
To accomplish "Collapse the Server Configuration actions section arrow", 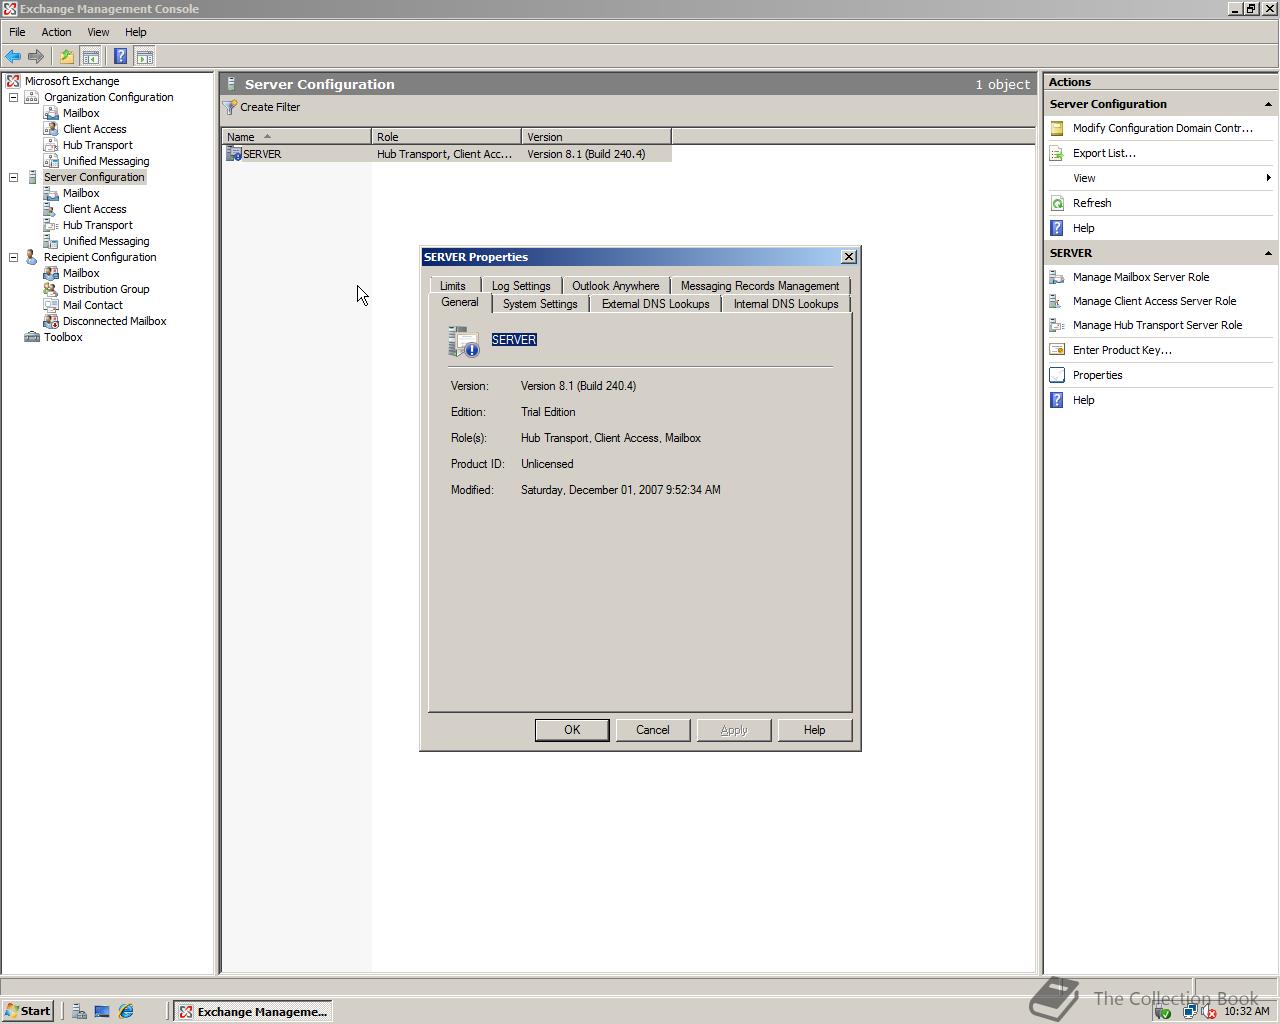I will pos(1268,104).
